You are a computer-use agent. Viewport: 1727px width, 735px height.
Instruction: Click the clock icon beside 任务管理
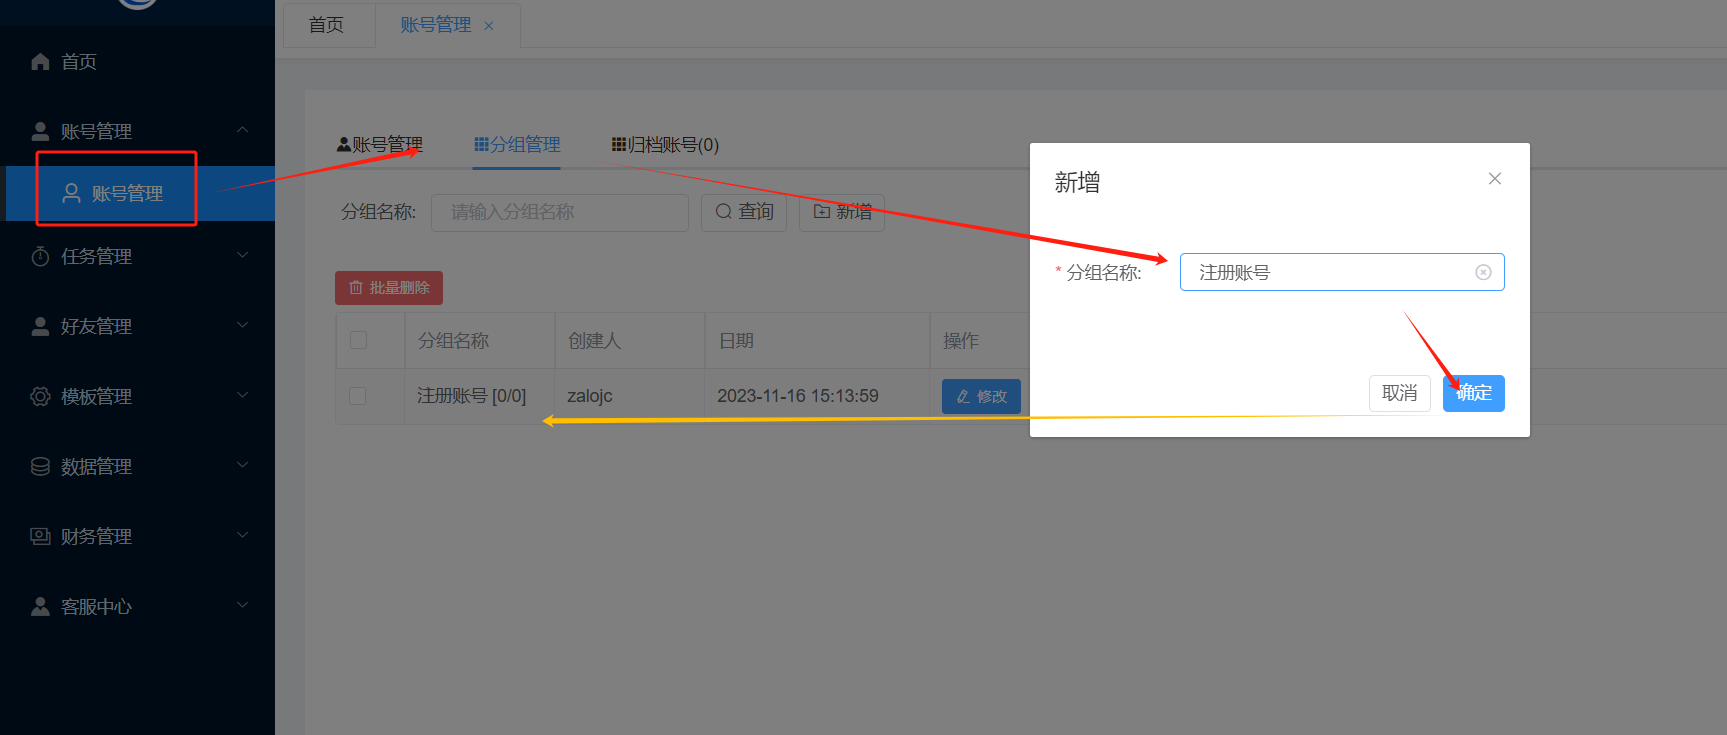(40, 257)
